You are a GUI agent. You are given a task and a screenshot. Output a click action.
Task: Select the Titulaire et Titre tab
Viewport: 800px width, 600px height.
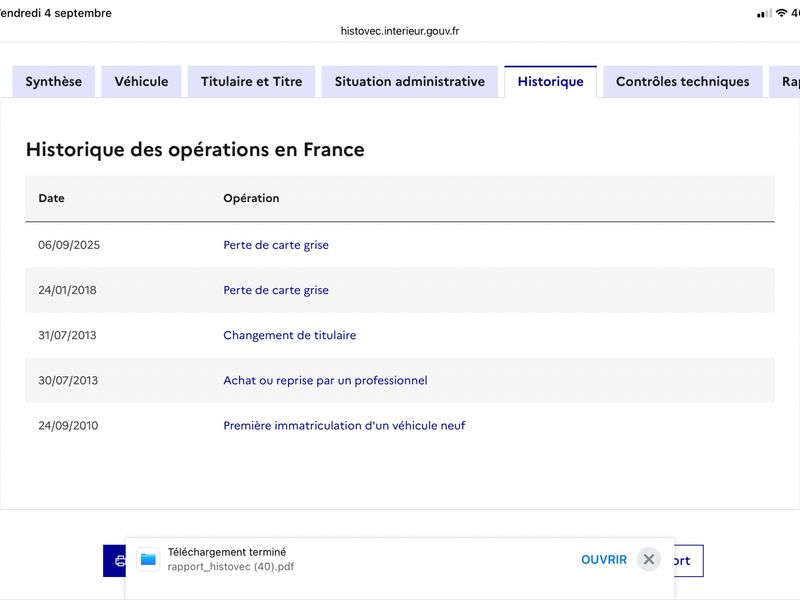click(252, 82)
